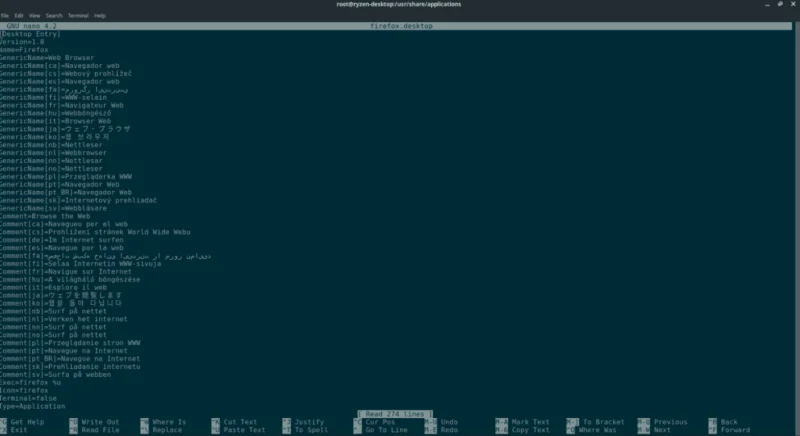Screen dimensions: 800x436
Task: Click the 'GNU nano 4.2' header text
Action: click(x=32, y=26)
